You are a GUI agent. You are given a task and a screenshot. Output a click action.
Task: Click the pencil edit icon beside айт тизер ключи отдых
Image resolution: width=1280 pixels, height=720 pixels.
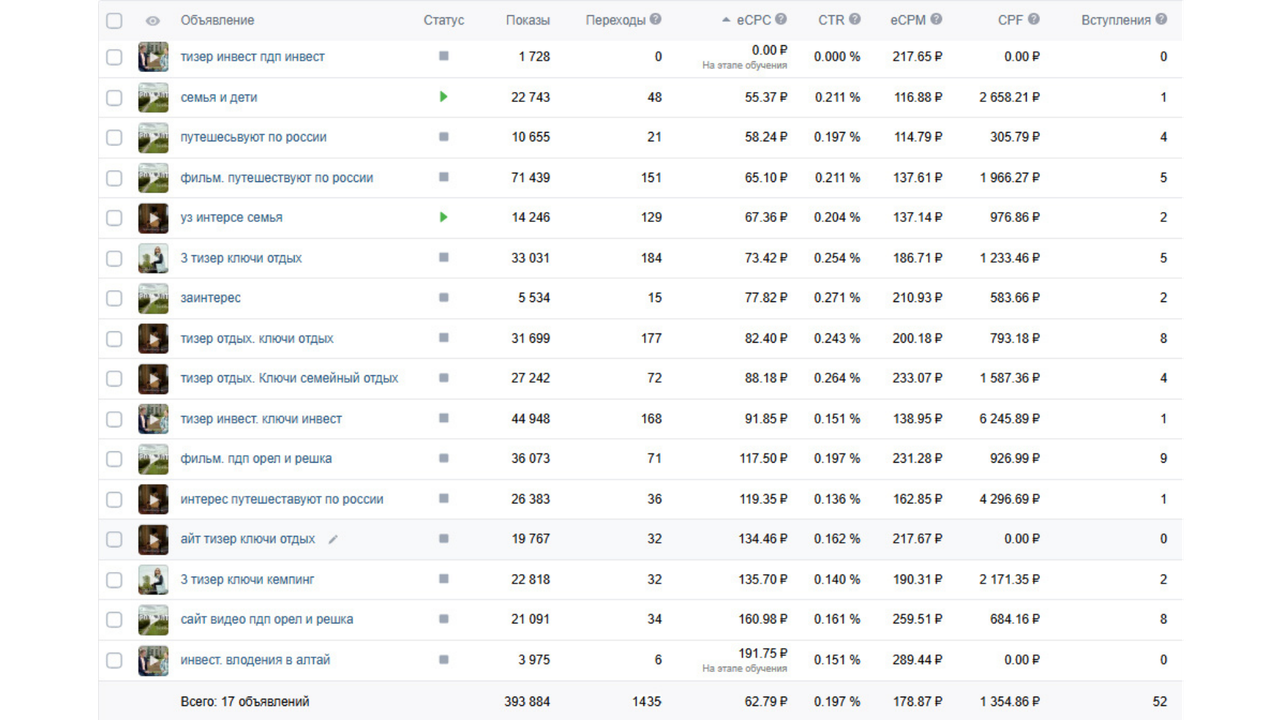(333, 539)
